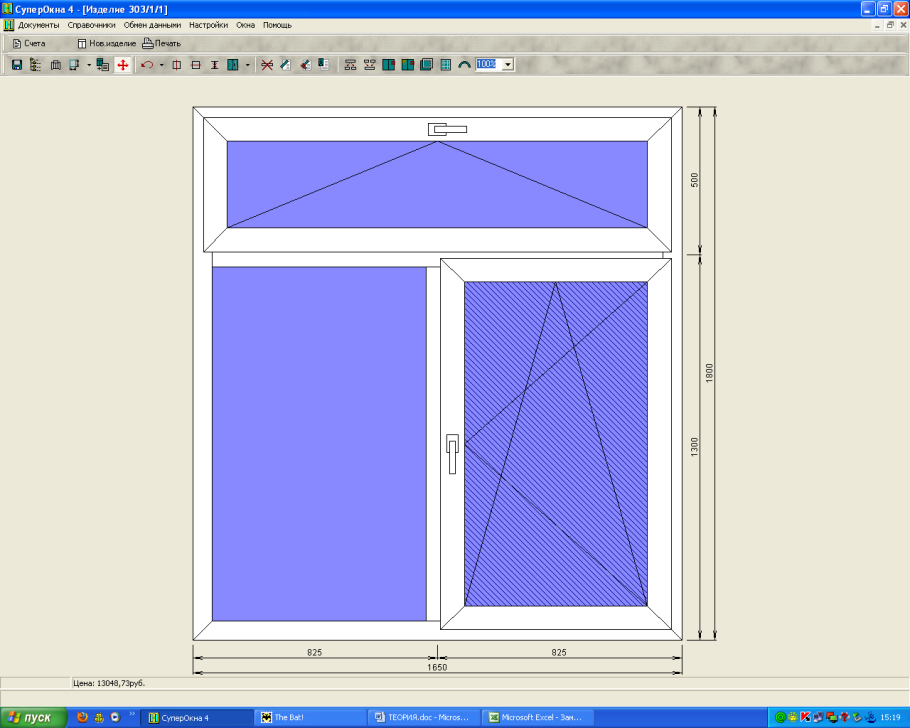The image size is (910, 728).
Task: Open the zoom percentage dropdown
Action: point(508,64)
